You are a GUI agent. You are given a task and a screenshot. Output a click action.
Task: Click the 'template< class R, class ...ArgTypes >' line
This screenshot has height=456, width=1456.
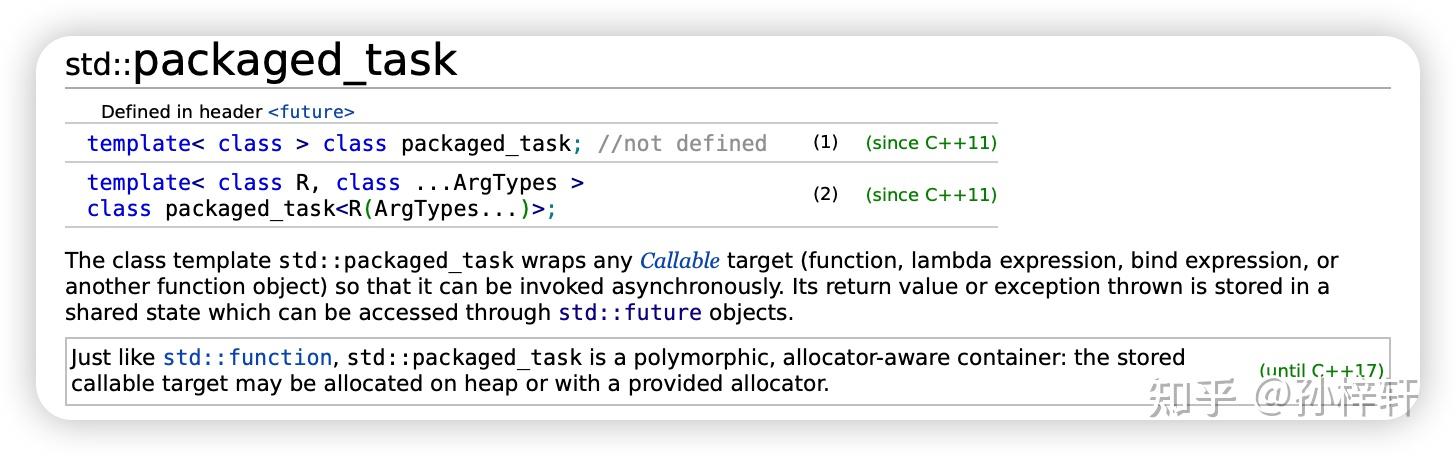(x=335, y=183)
